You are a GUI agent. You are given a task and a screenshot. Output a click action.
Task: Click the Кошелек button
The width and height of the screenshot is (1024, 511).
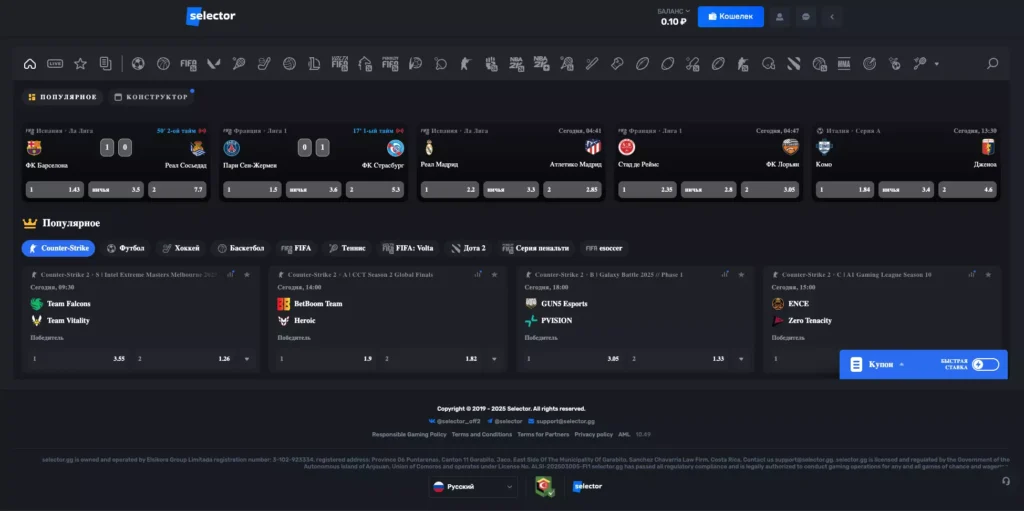click(730, 17)
